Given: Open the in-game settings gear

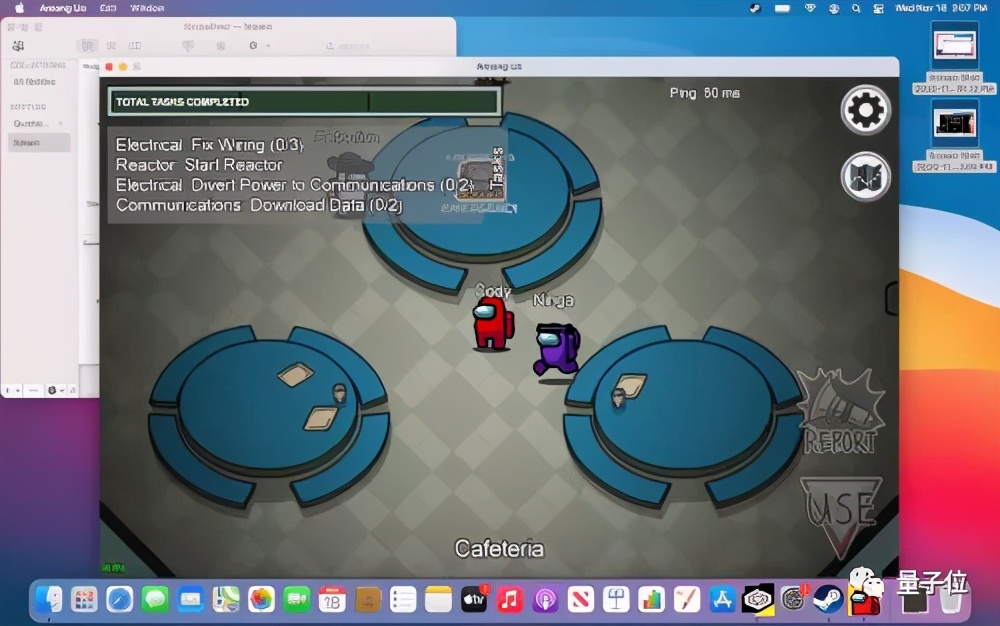Looking at the screenshot, I should point(865,110).
